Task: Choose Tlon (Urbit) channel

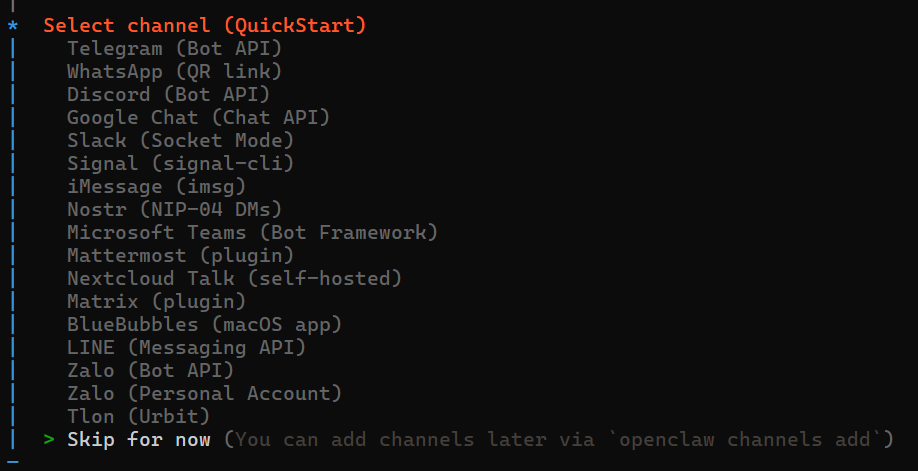Action: 138,417
